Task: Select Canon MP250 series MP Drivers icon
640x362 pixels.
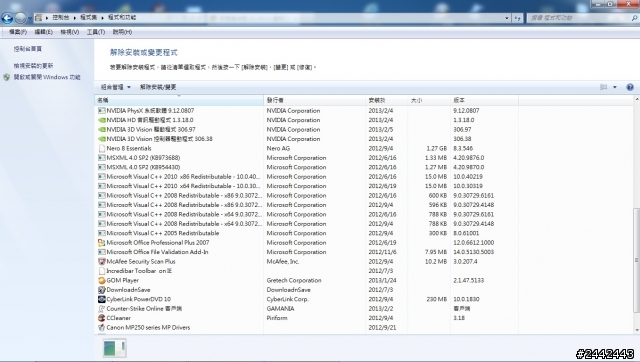Action: 102,327
